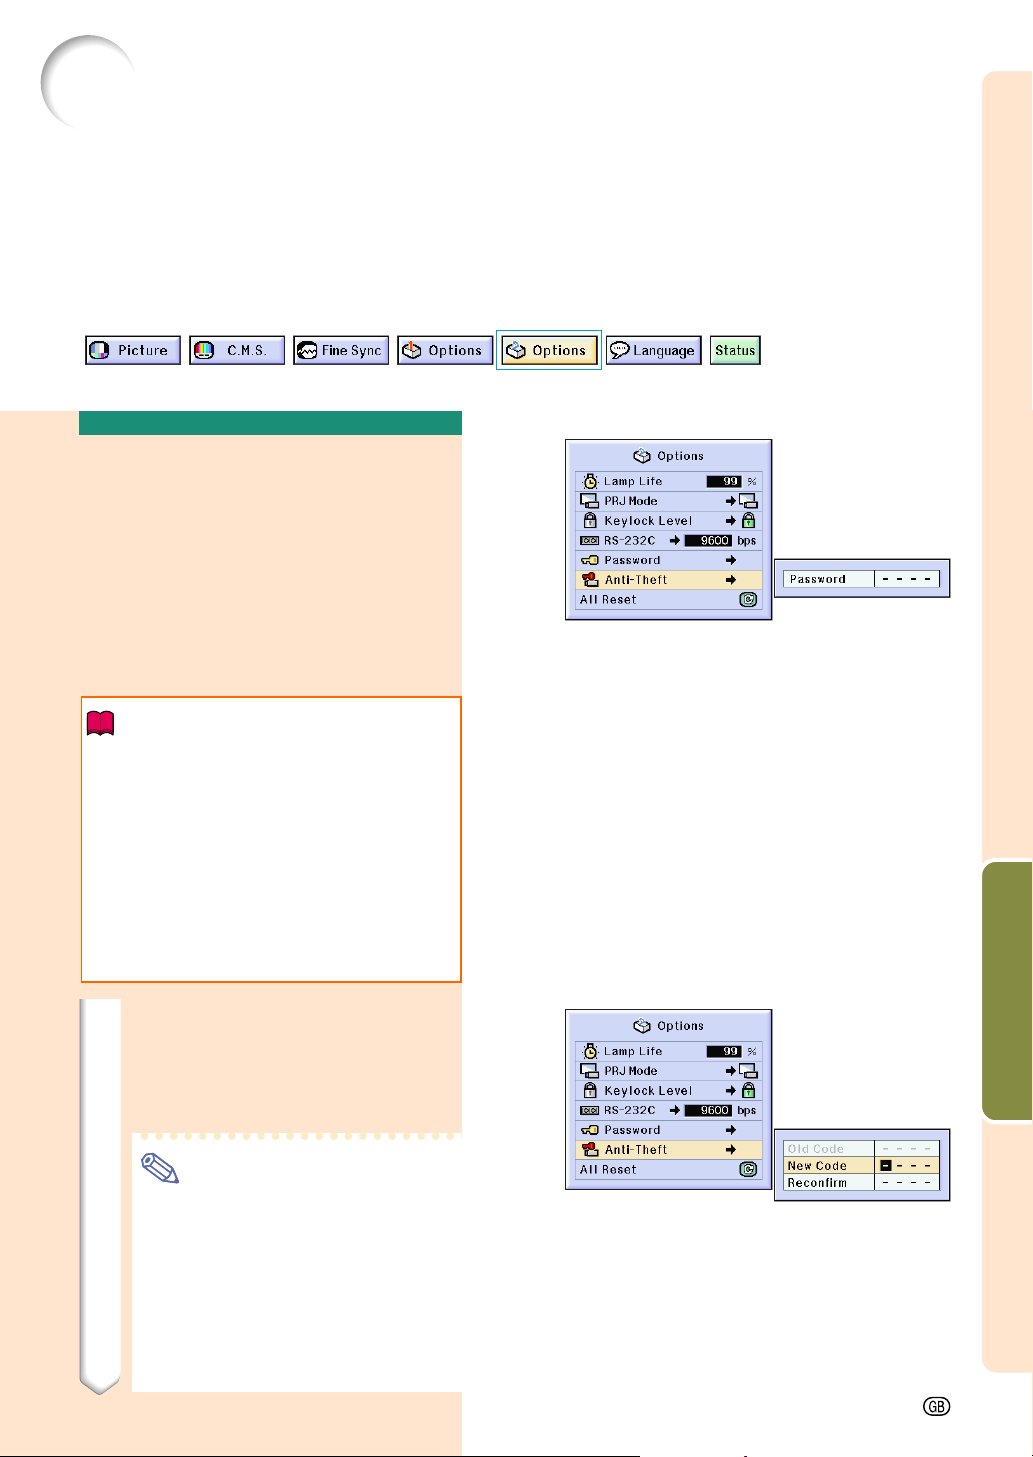Click the Password entry field with dashes
1033x1457 pixels.
[907, 579]
